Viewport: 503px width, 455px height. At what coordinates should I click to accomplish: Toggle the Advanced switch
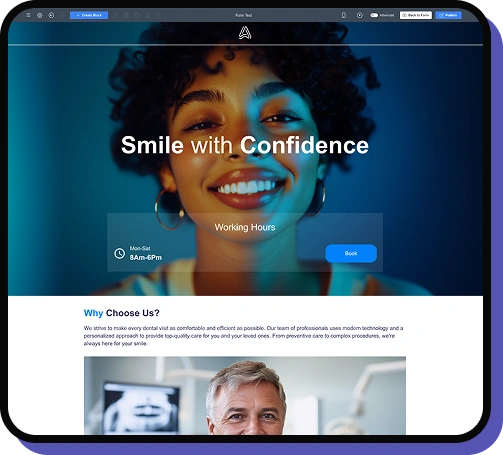pos(374,15)
